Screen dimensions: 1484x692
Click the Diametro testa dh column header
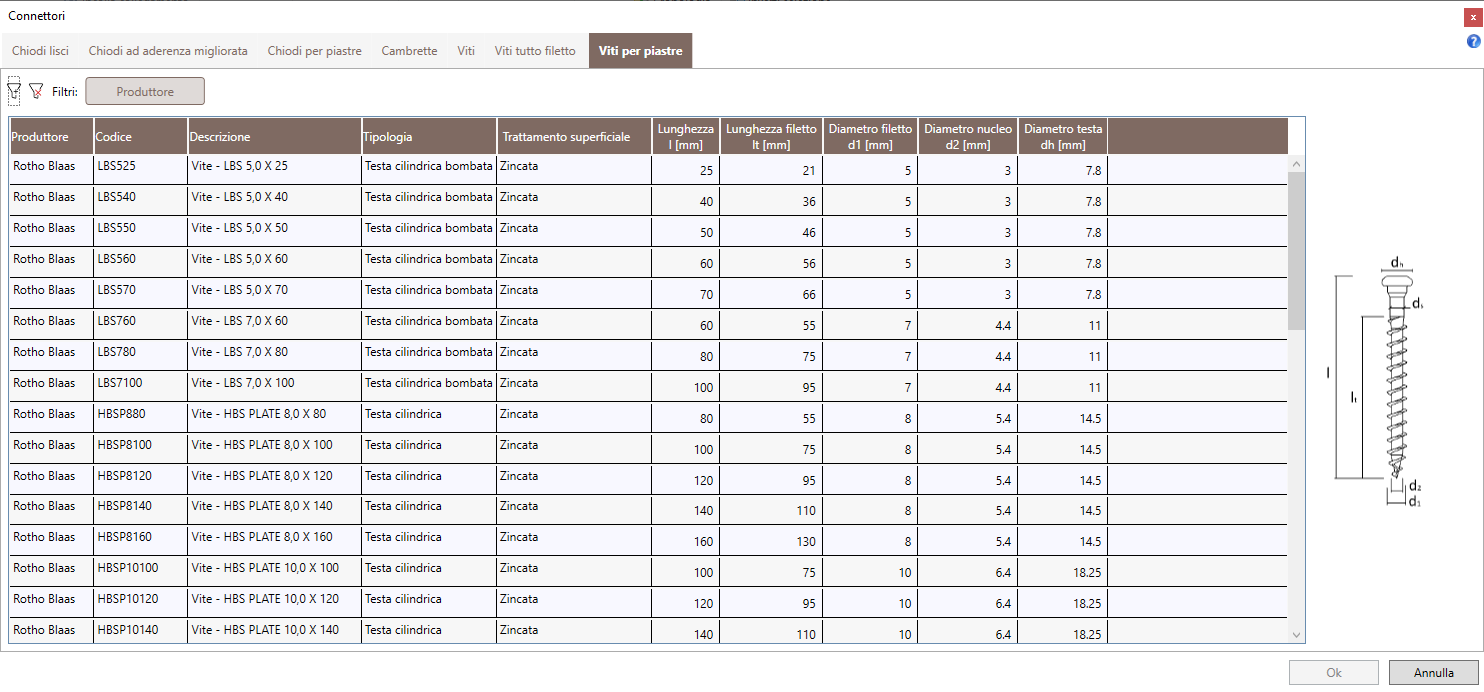(1063, 136)
